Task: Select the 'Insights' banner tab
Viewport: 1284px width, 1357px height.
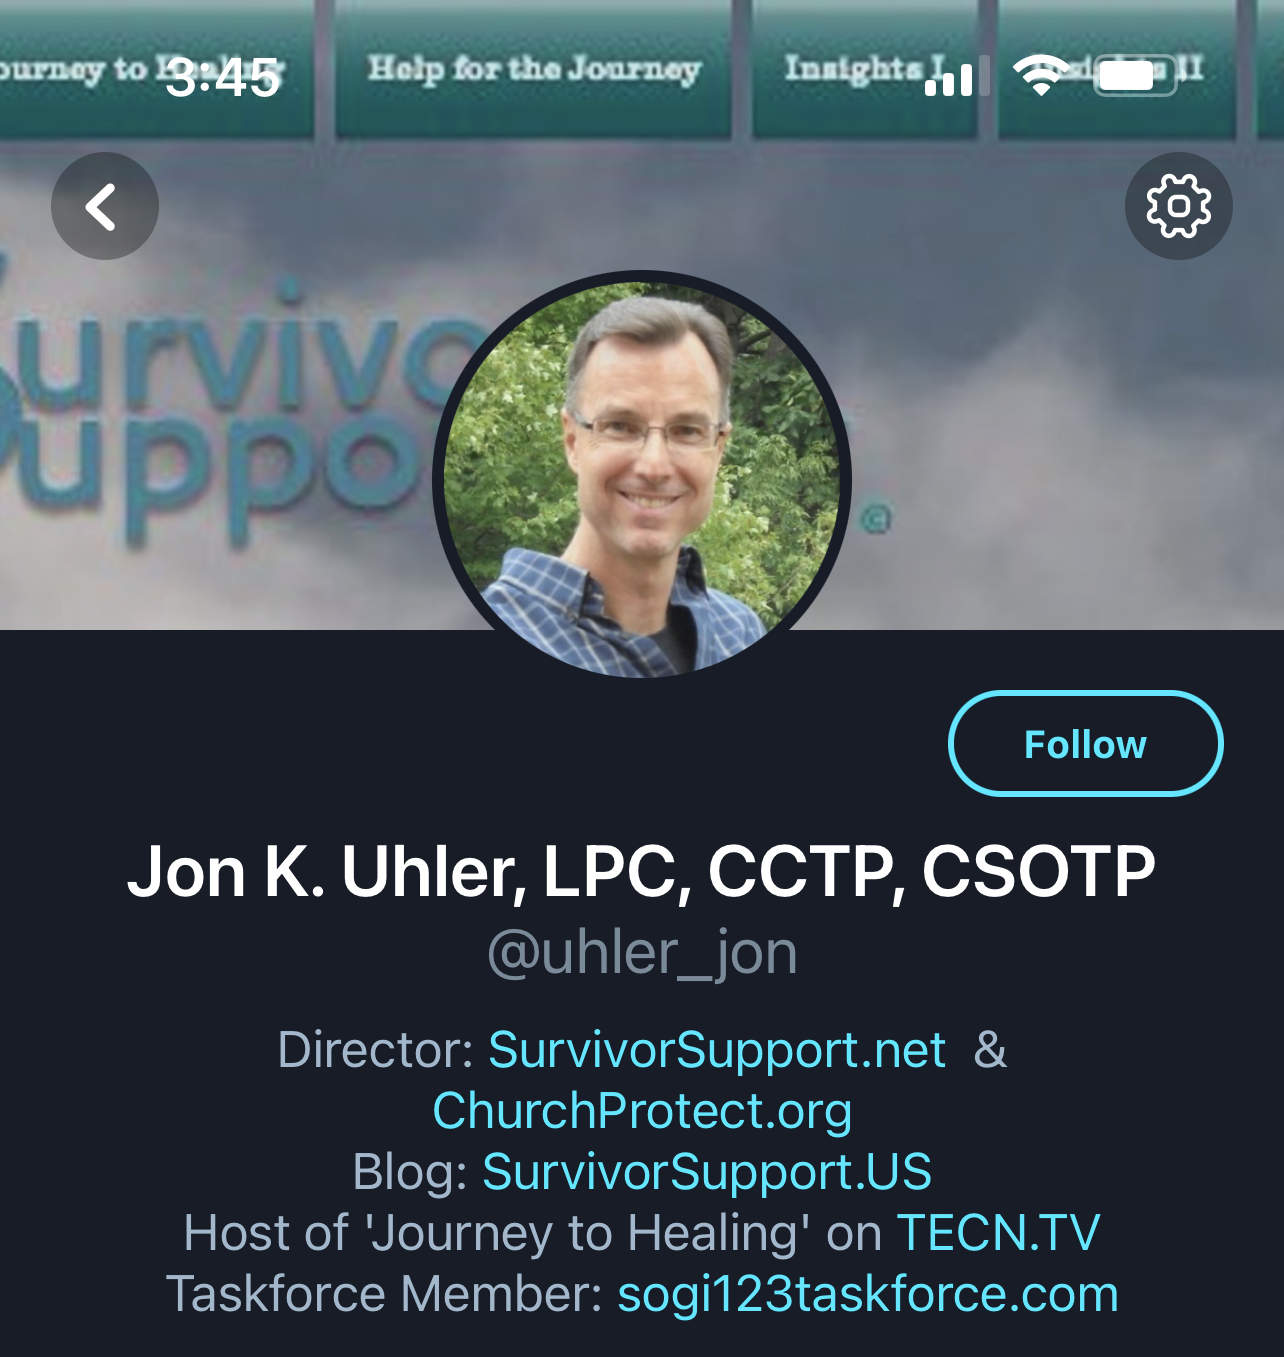Action: 865,68
